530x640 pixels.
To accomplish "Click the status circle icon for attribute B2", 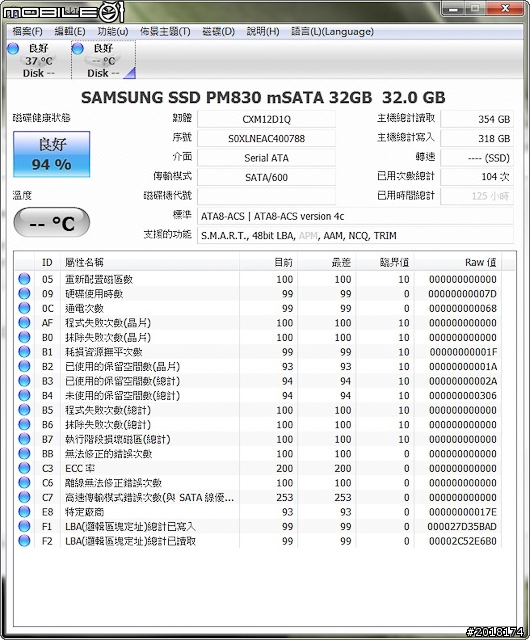I will pyautogui.click(x=24, y=366).
